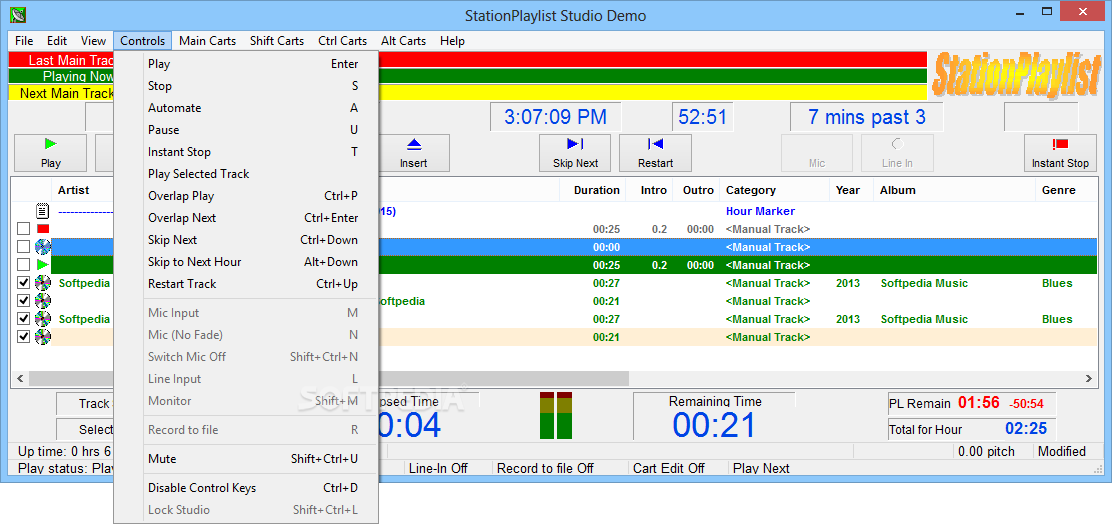
Task: Click 'Record to file Off' status entry
Action: 545,468
